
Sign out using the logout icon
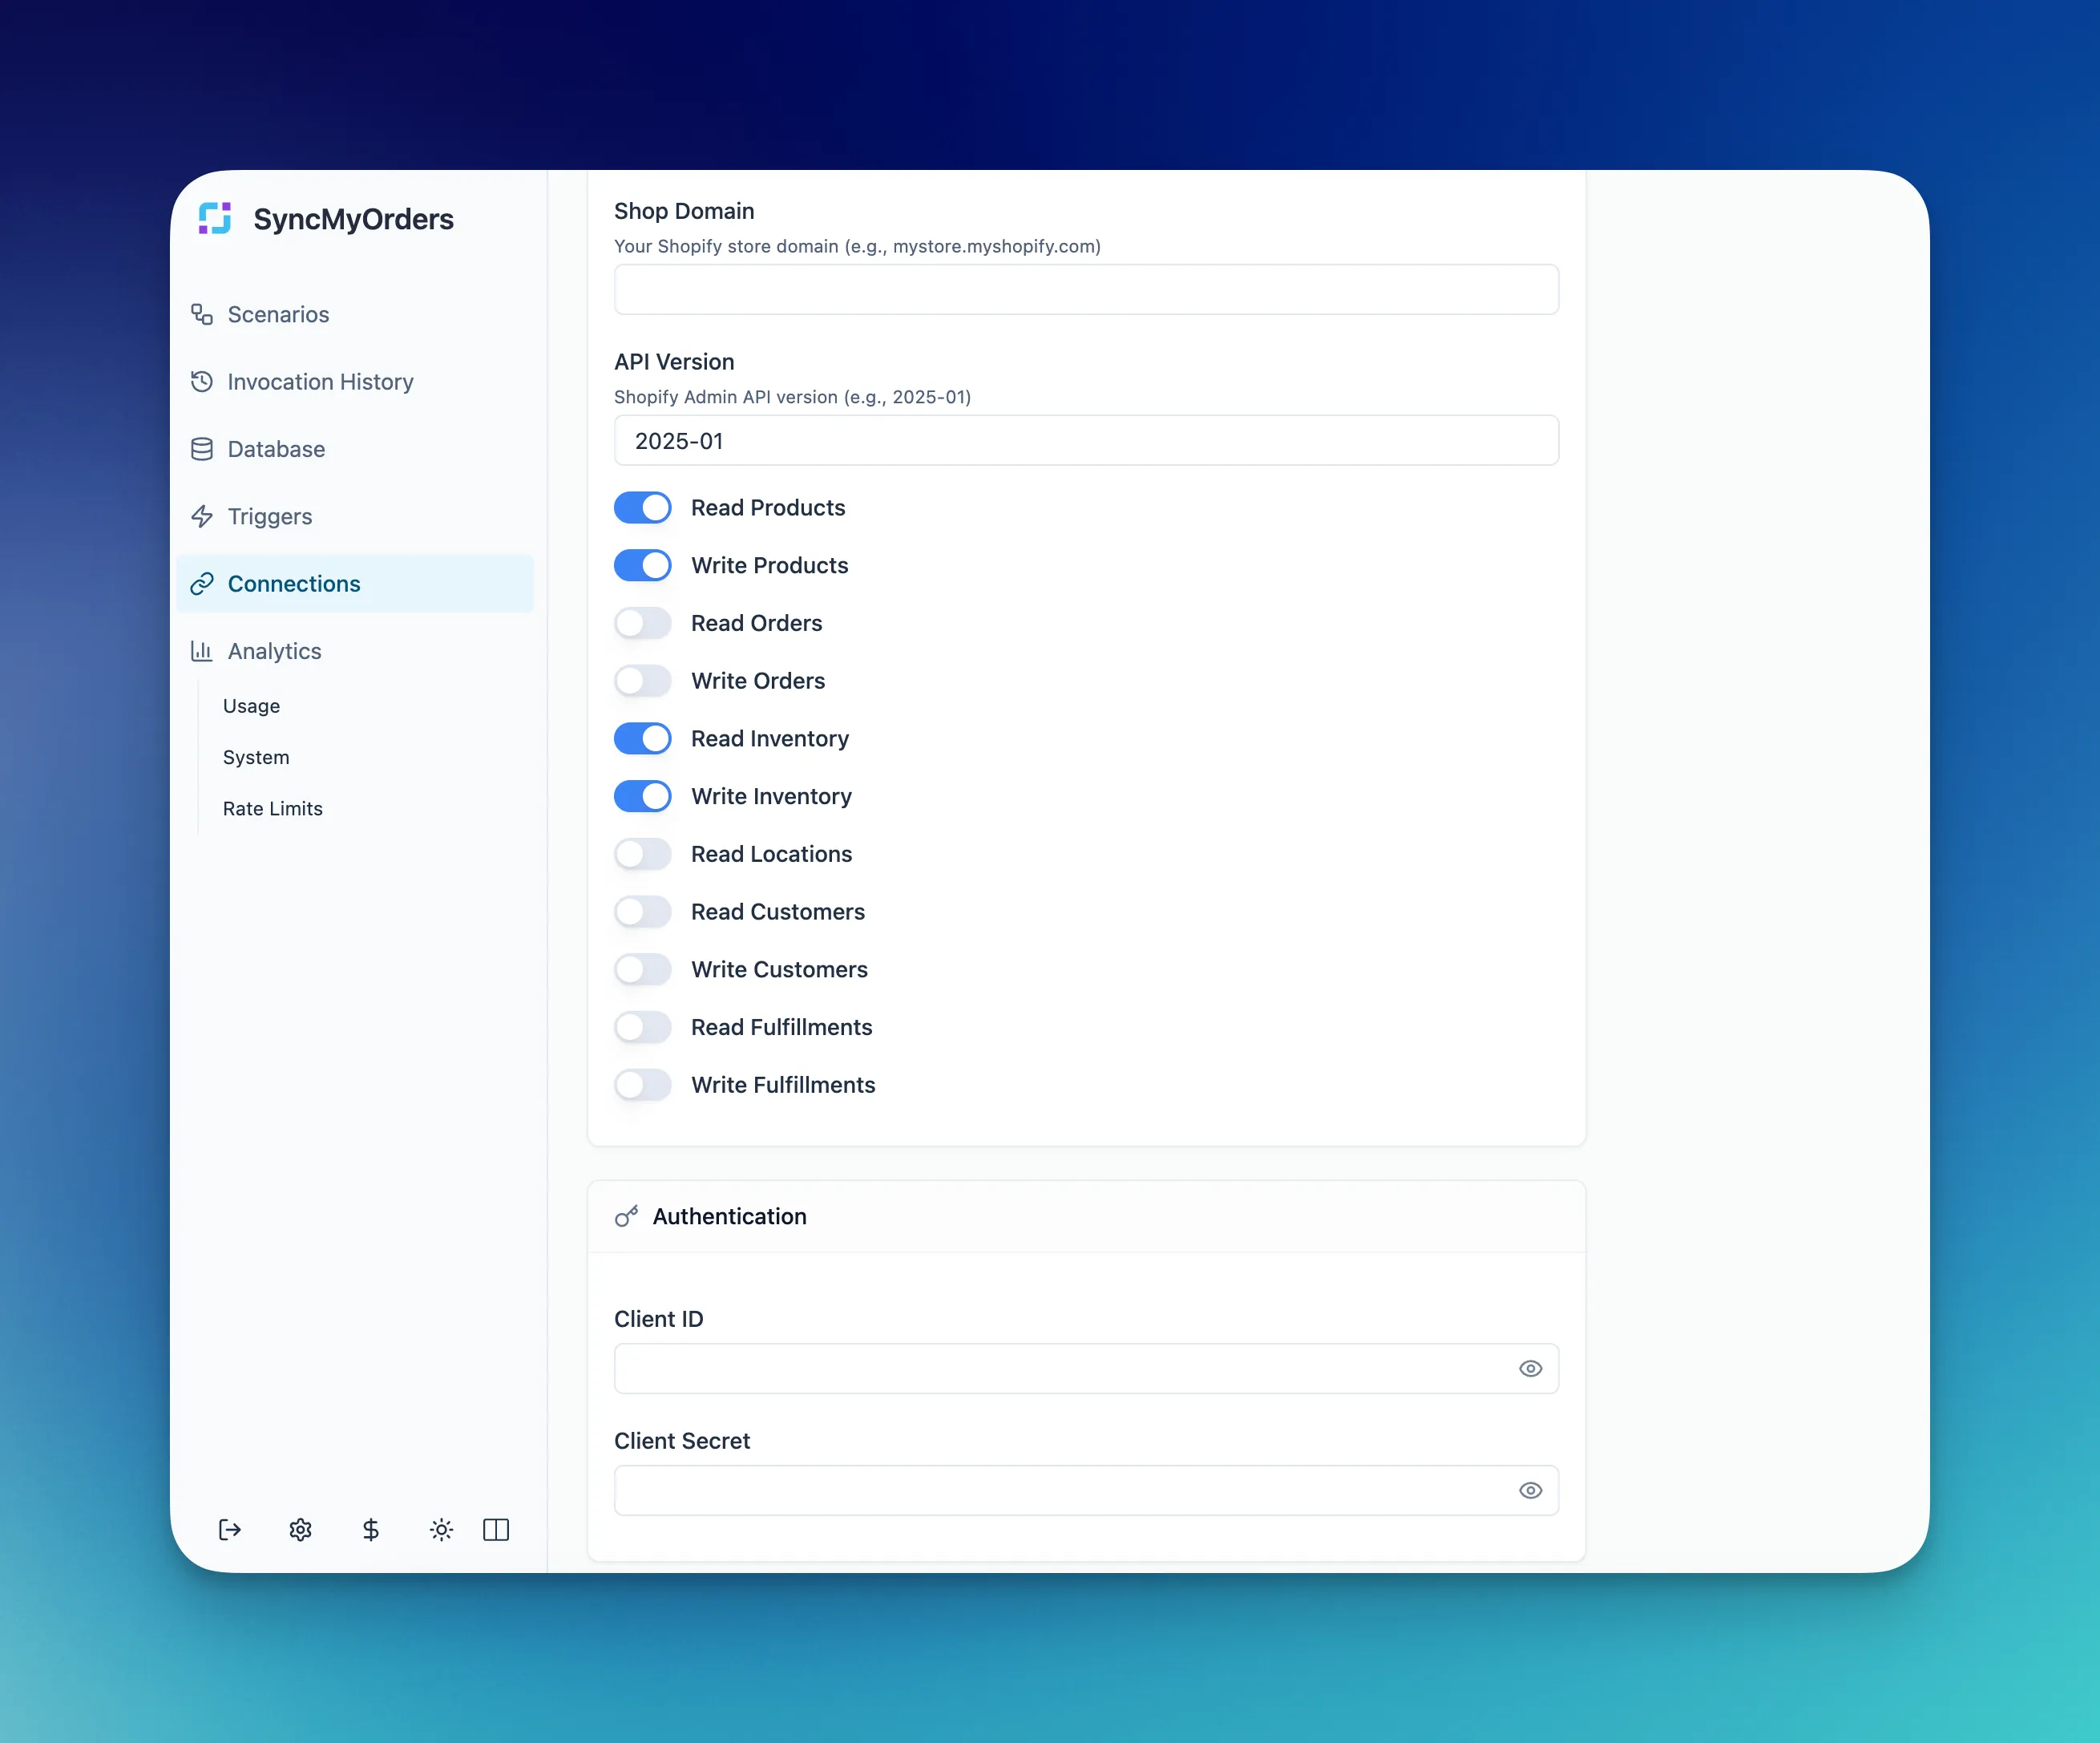click(x=229, y=1530)
